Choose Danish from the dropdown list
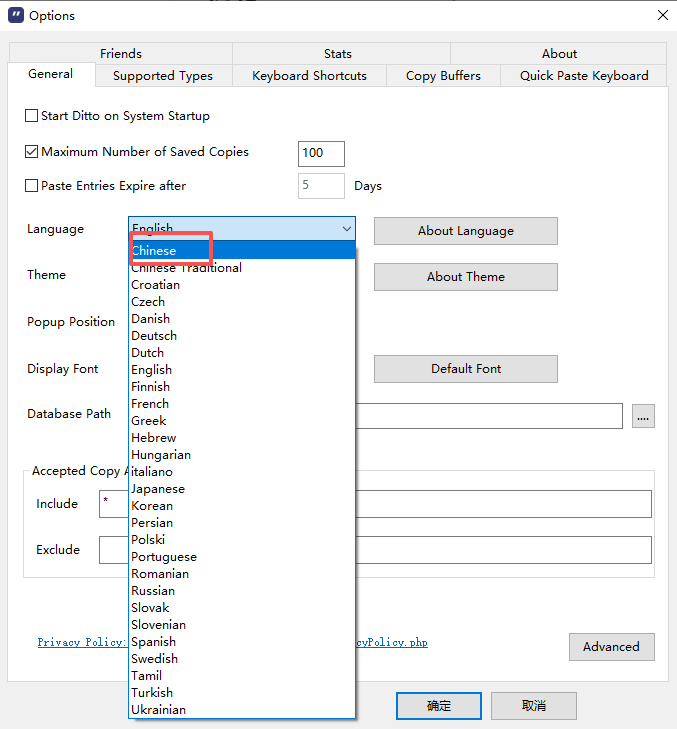Image resolution: width=677 pixels, height=729 pixels. pos(242,318)
